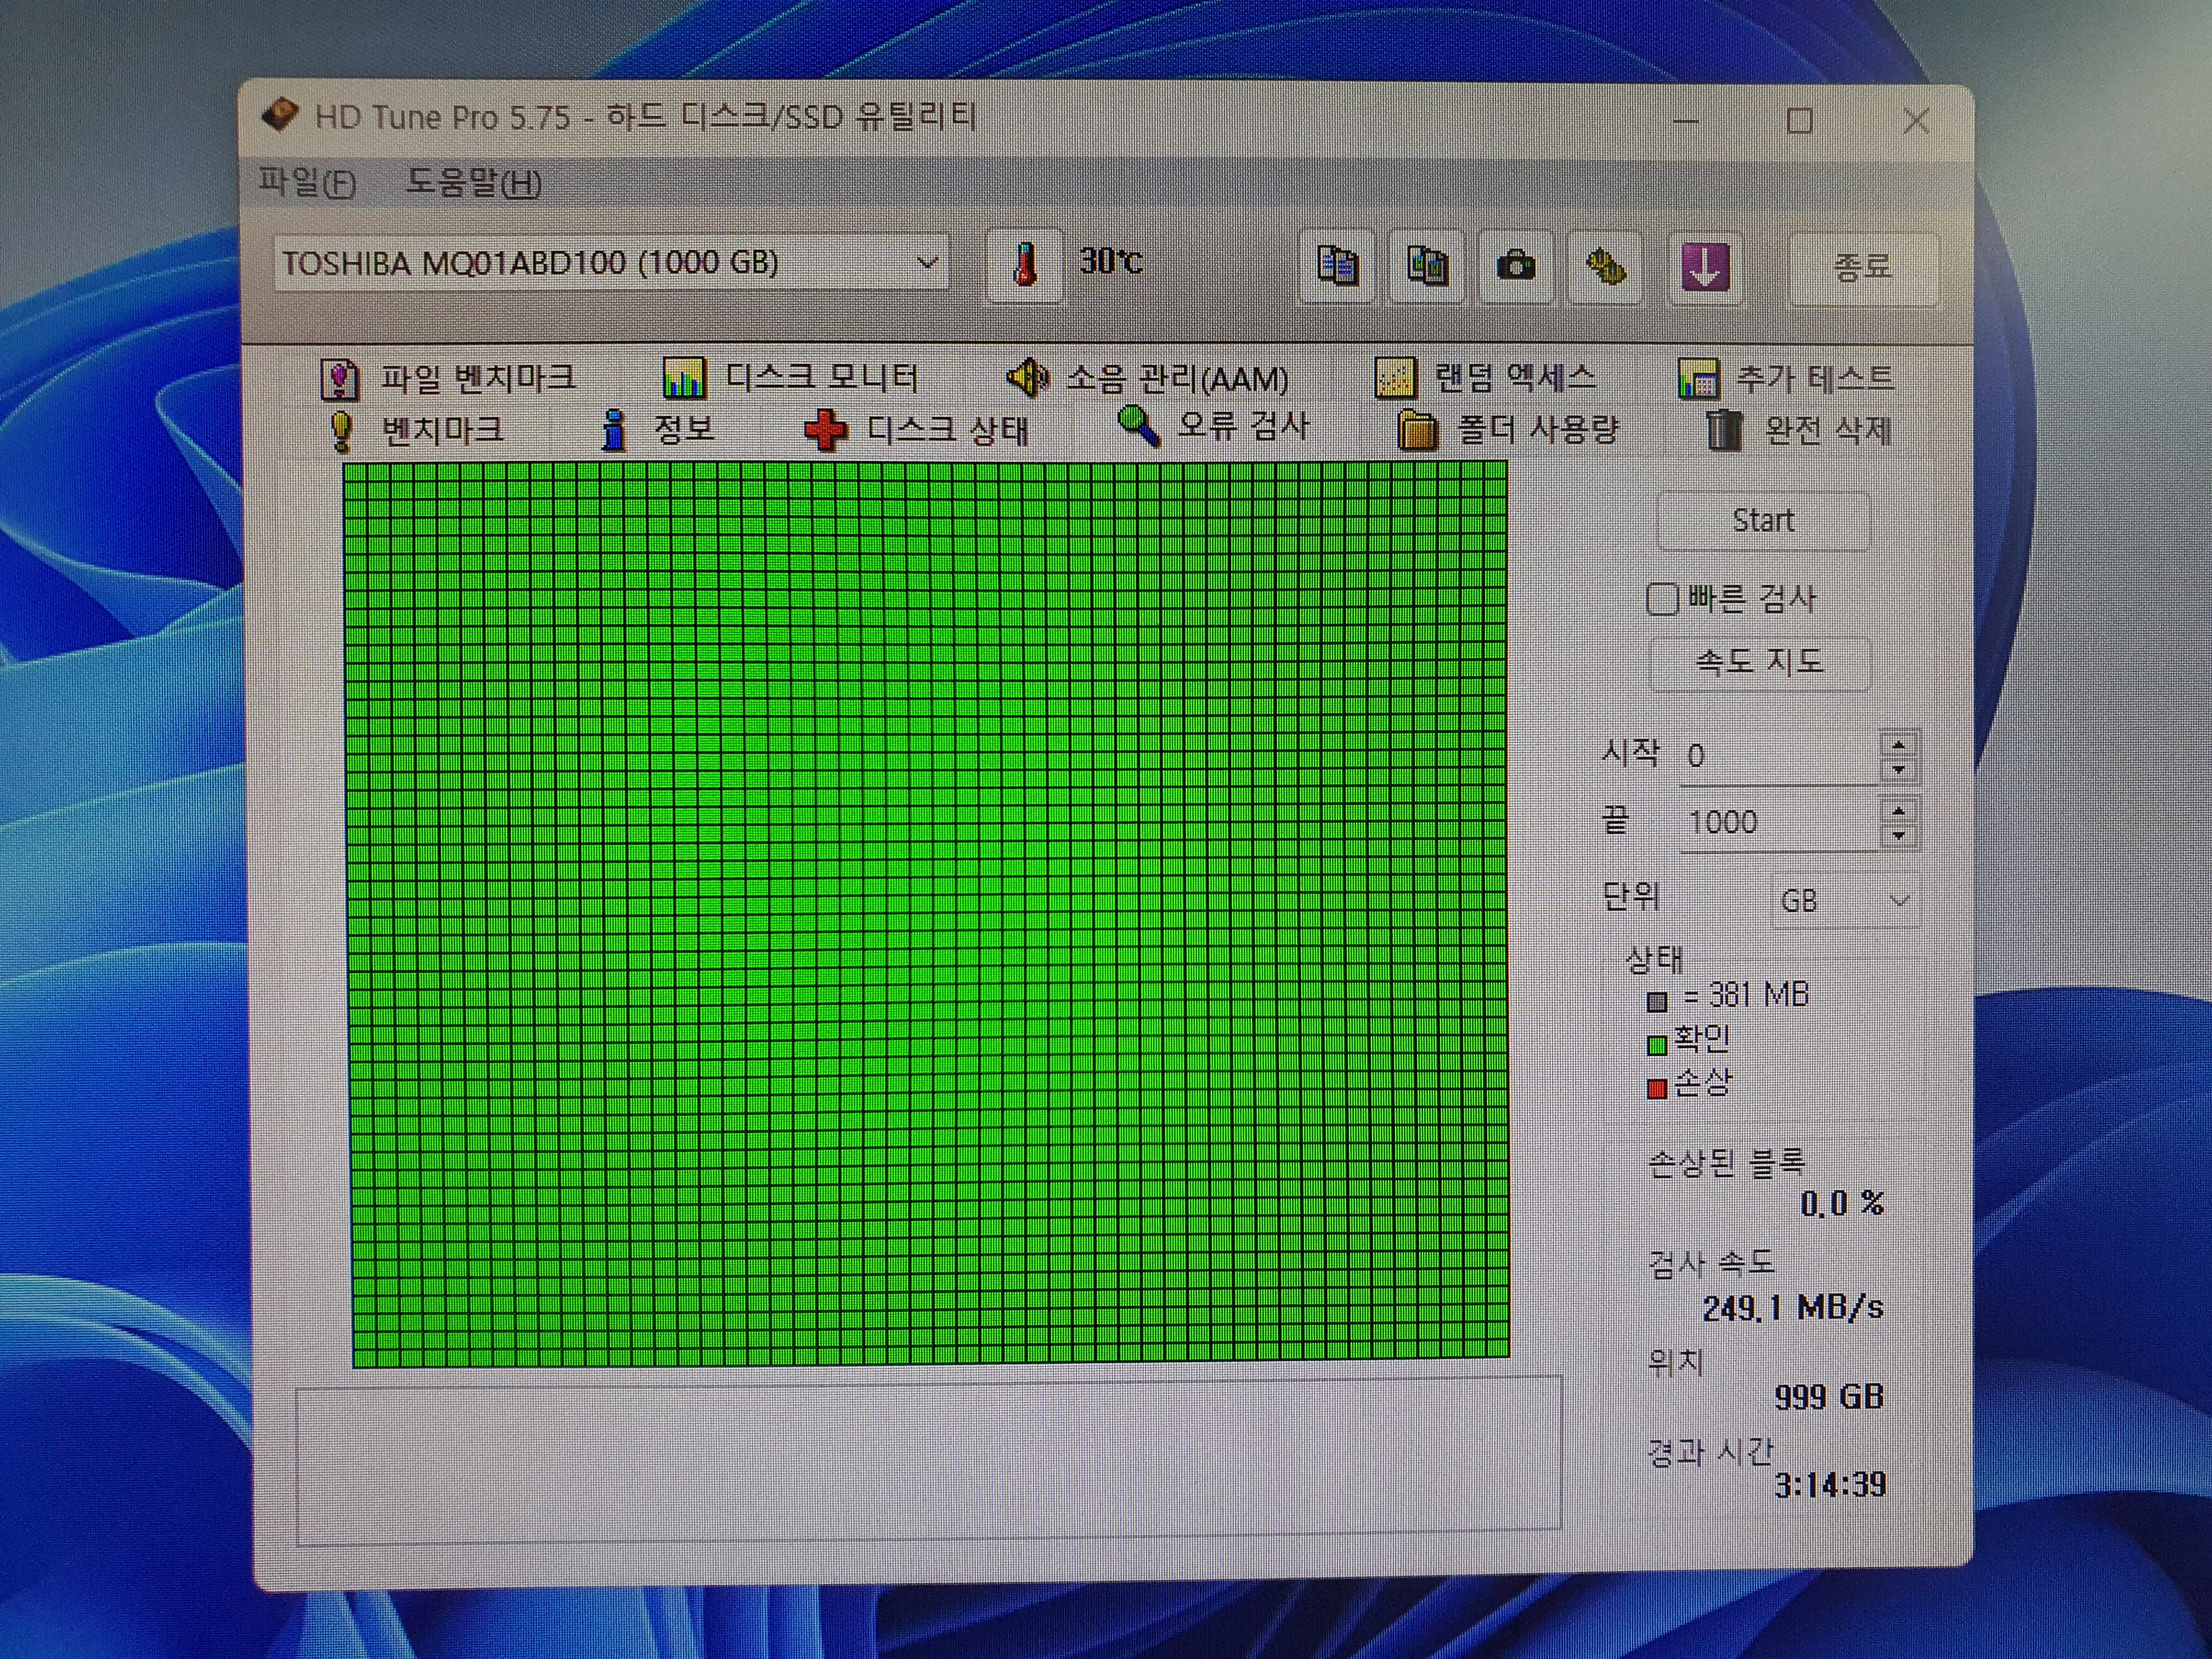The width and height of the screenshot is (2212, 1659).
Task: Open the 폴더 사용량 tab
Action: tap(1508, 431)
